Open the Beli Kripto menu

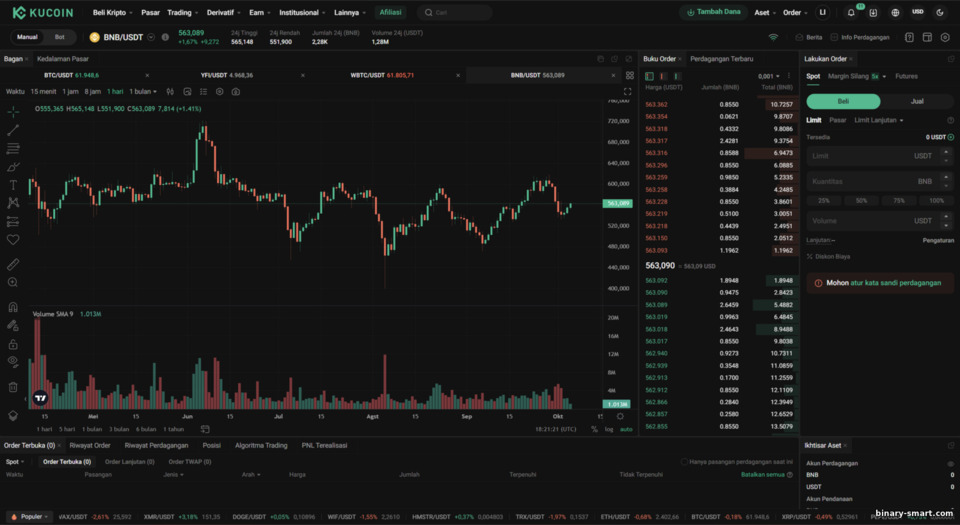click(x=112, y=12)
